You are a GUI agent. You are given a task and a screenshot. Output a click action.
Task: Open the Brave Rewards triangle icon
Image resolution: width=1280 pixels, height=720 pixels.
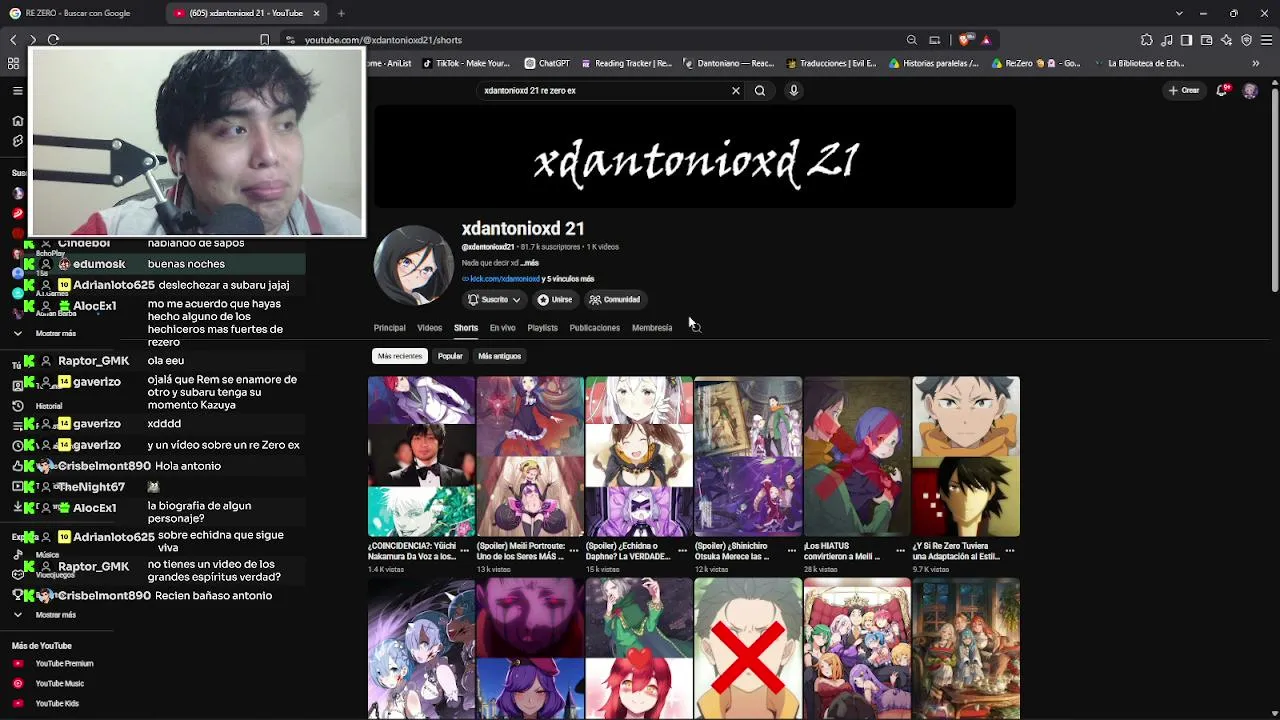986,40
